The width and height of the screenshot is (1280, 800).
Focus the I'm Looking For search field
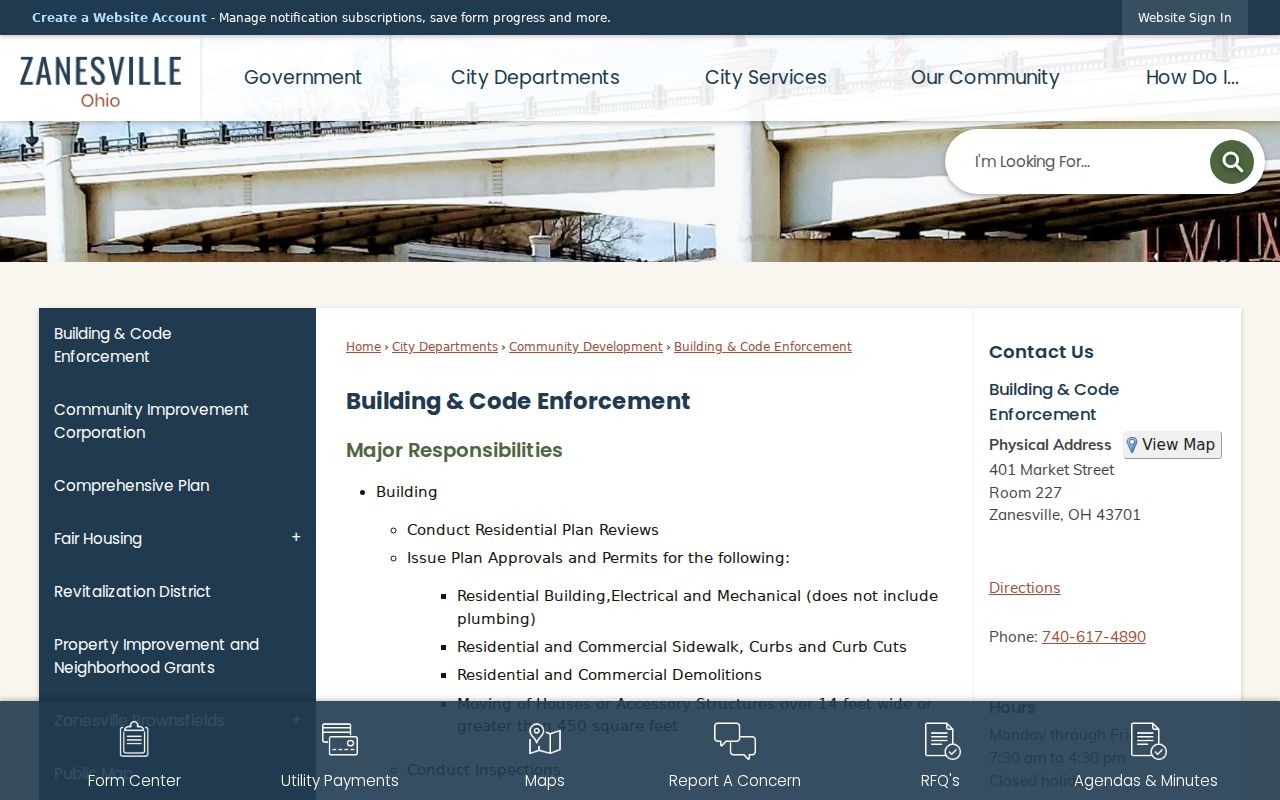tap(1085, 162)
